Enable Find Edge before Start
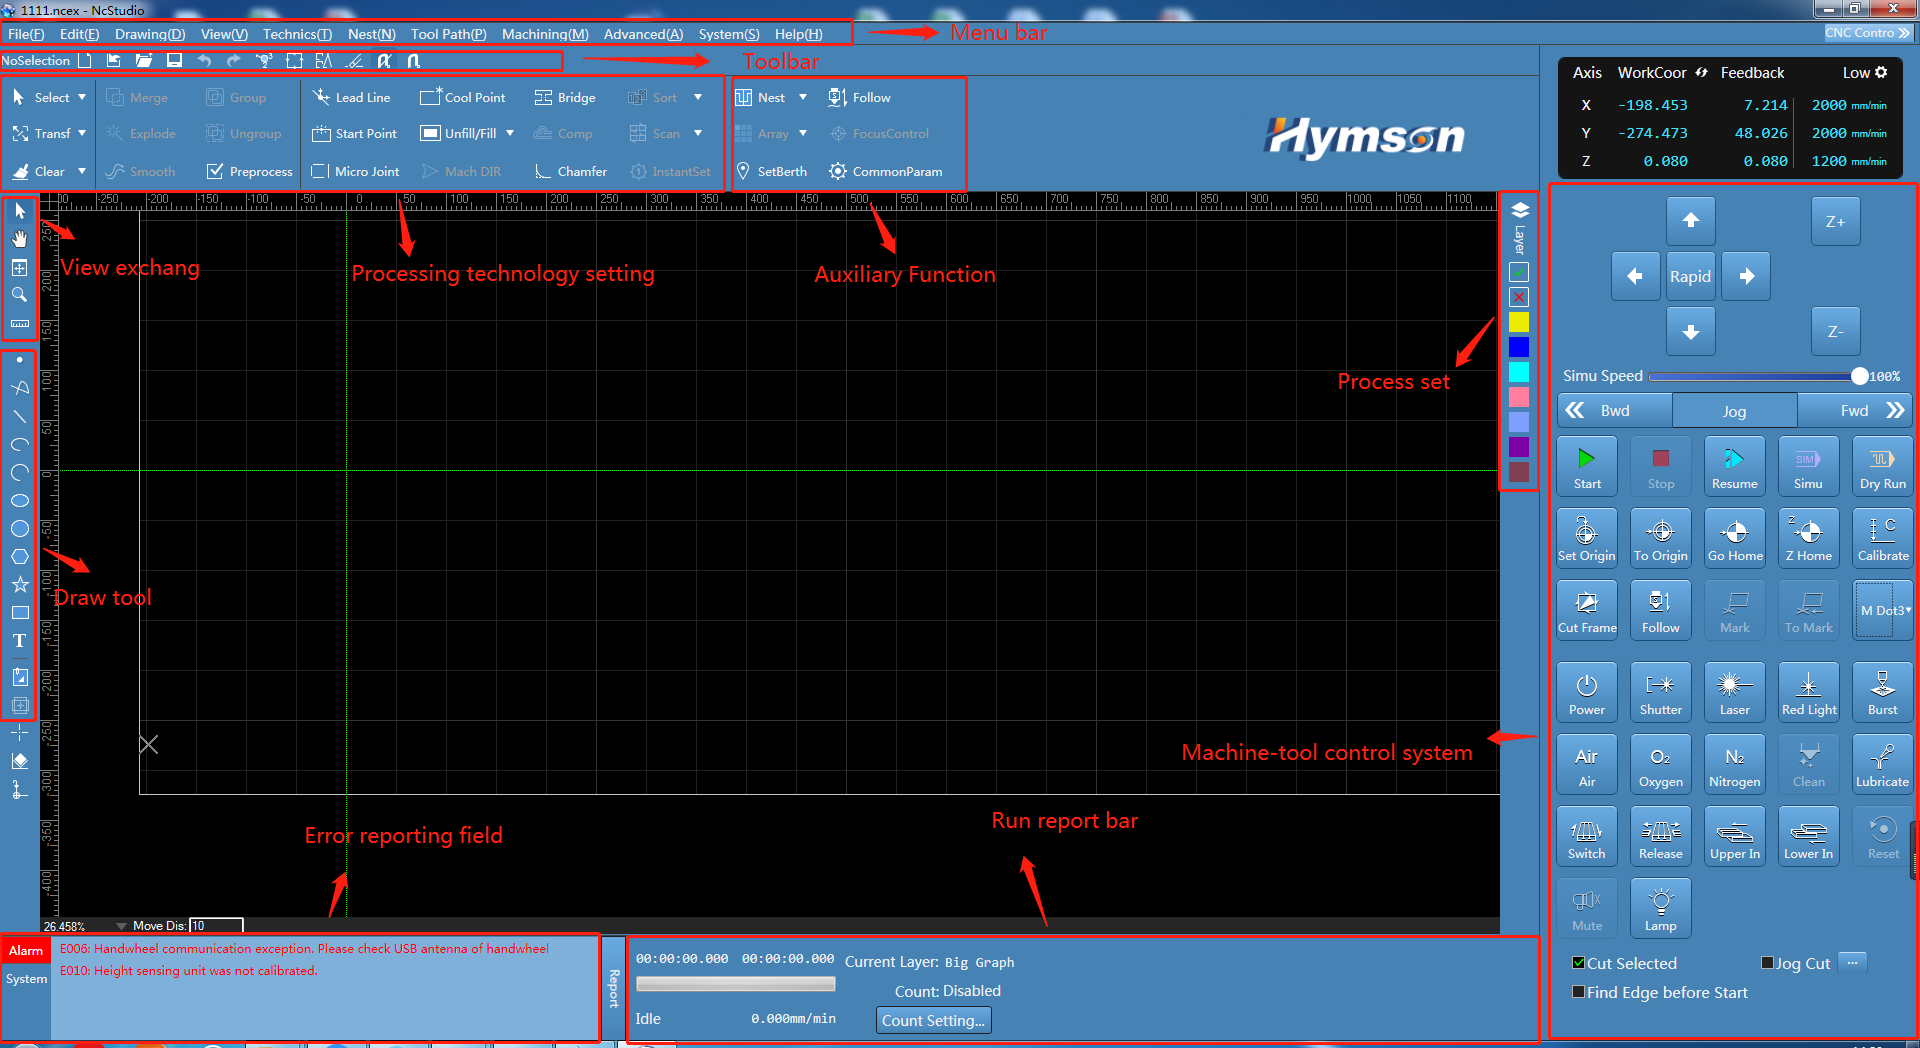1920x1048 pixels. pos(1578,992)
